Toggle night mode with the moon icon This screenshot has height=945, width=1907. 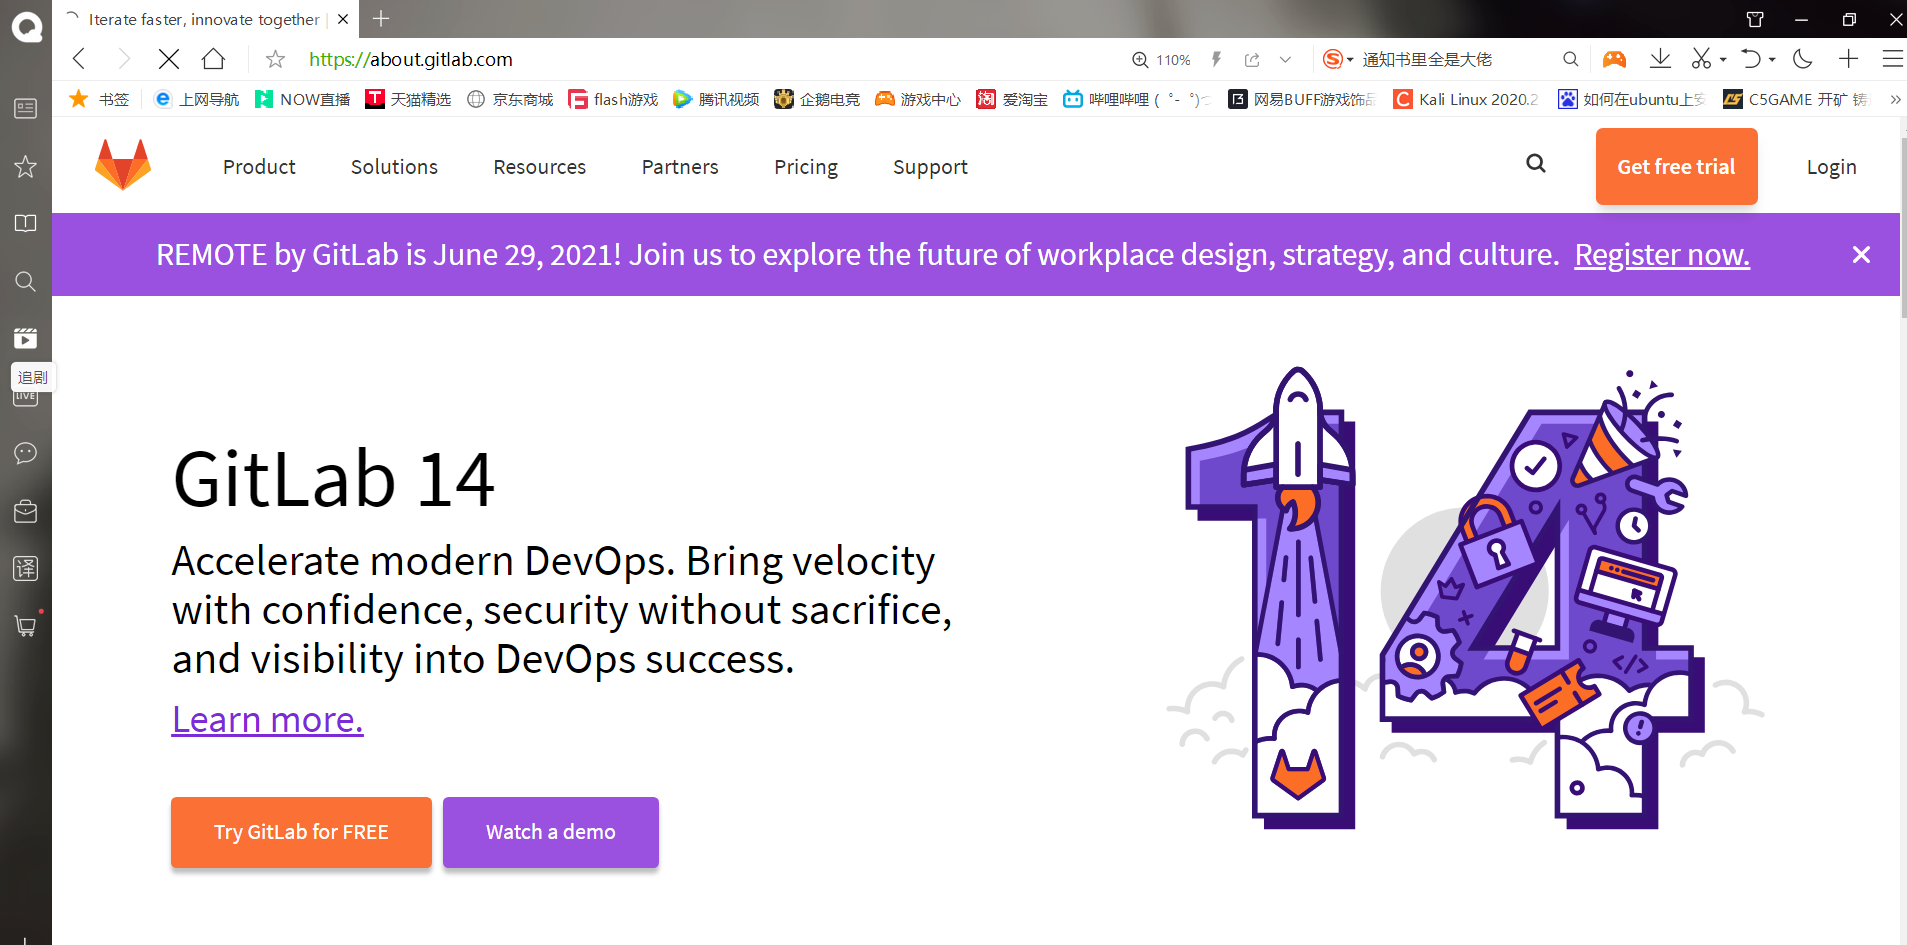click(1801, 59)
